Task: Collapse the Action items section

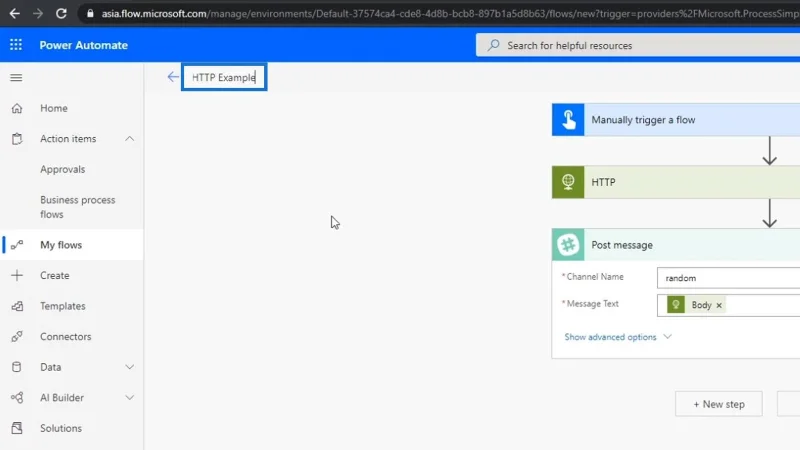Action: click(130, 139)
